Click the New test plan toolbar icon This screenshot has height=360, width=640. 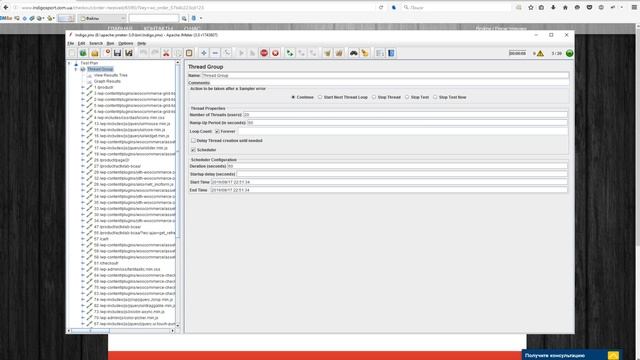[x=72, y=53]
